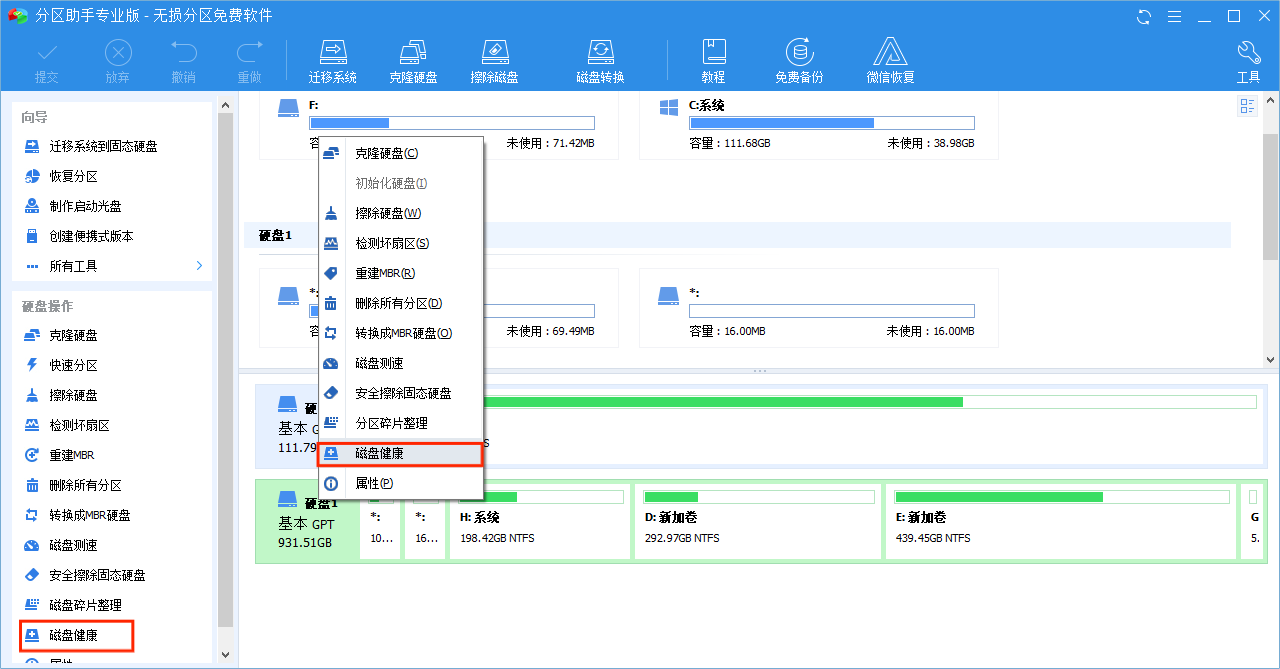Open the 教程 tutorial icon

[713, 59]
